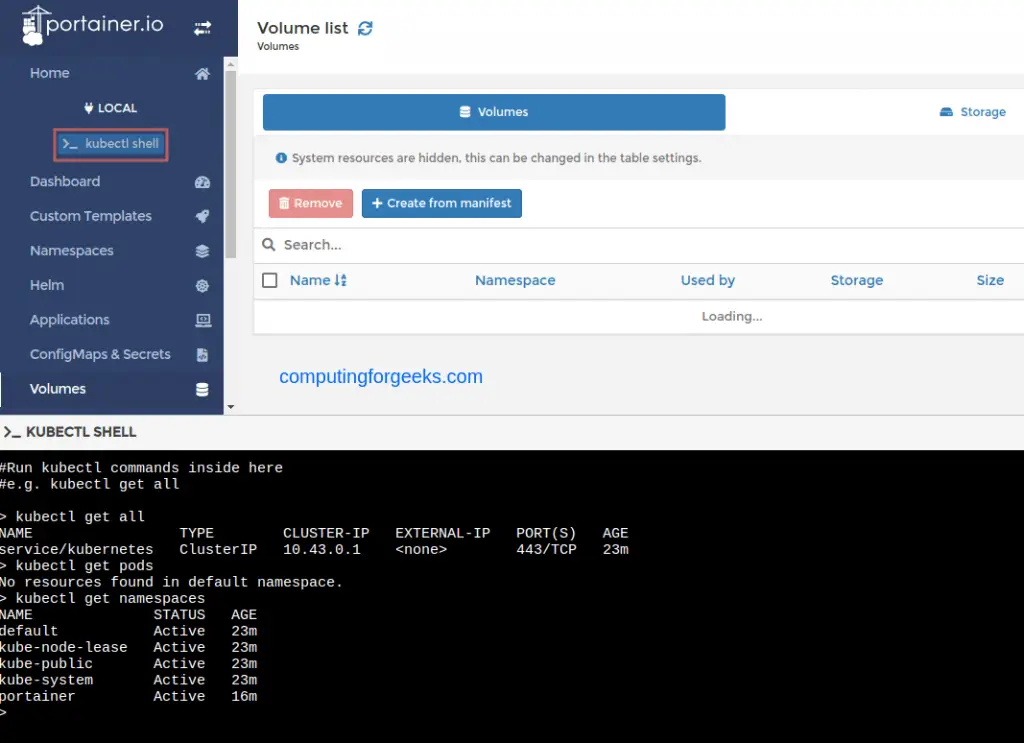Click the Dashboard gauge icon
The height and width of the screenshot is (743, 1024).
pyautogui.click(x=202, y=182)
